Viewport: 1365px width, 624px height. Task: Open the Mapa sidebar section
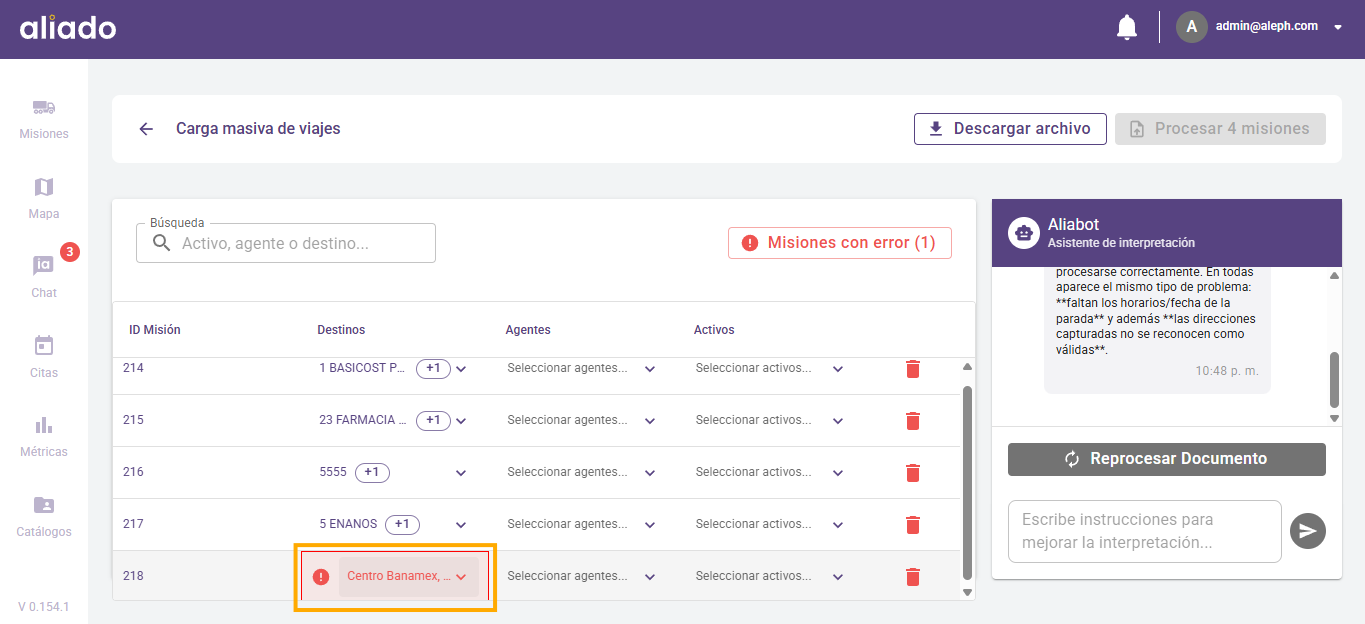pos(44,198)
